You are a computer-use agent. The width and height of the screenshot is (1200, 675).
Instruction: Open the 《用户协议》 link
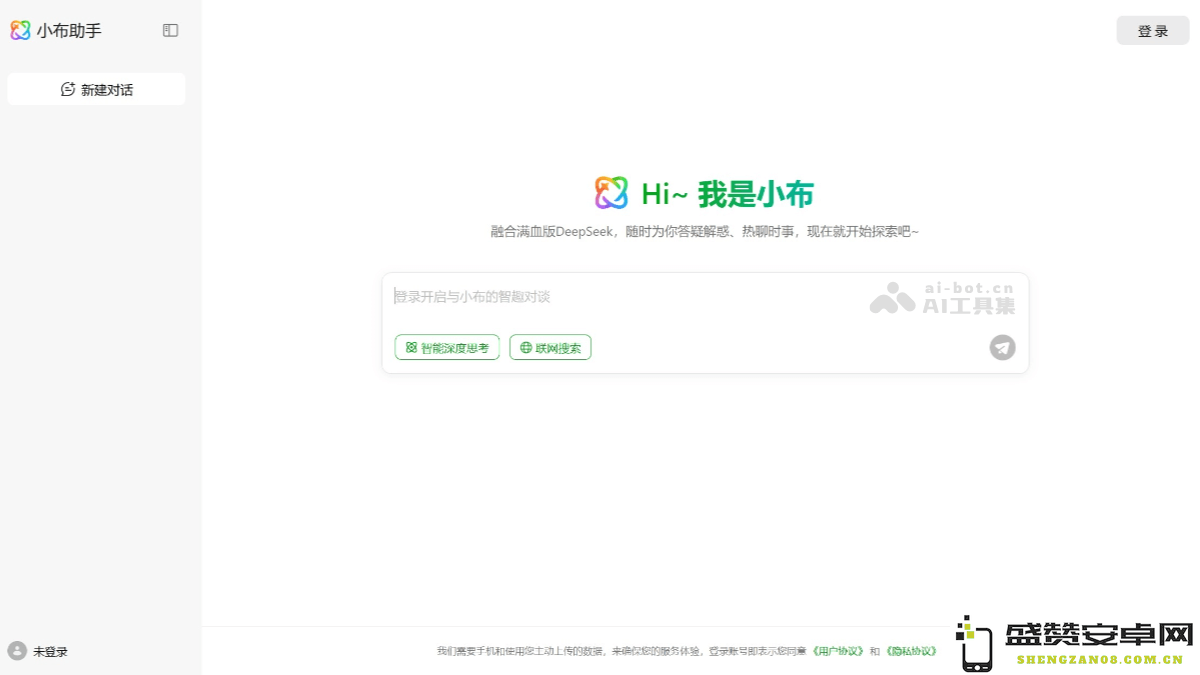838,651
